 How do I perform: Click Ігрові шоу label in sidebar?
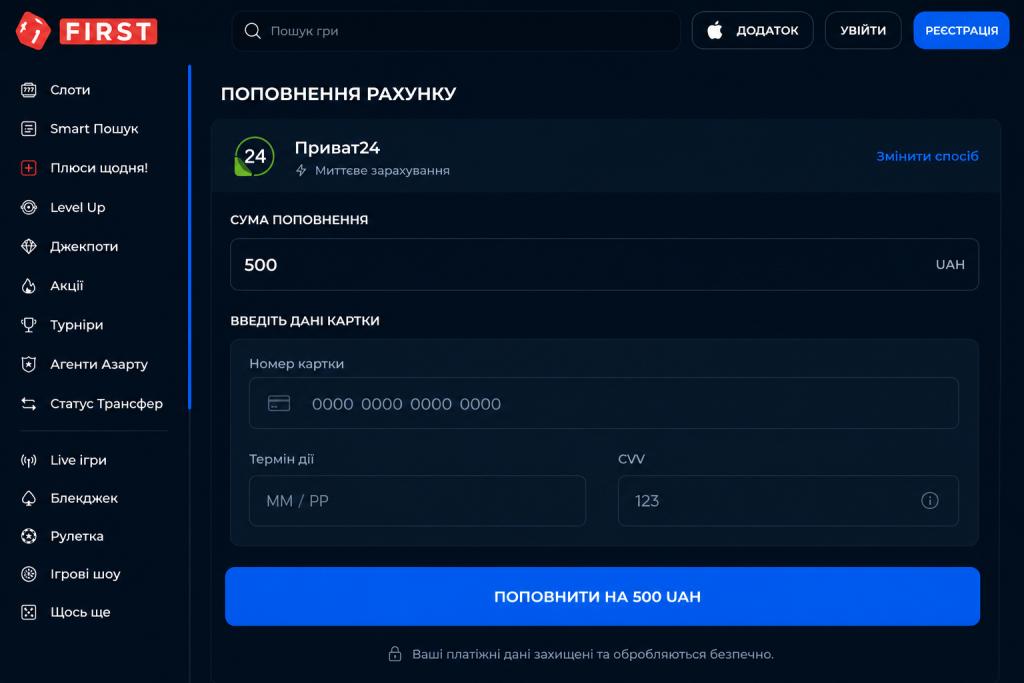[86, 574]
